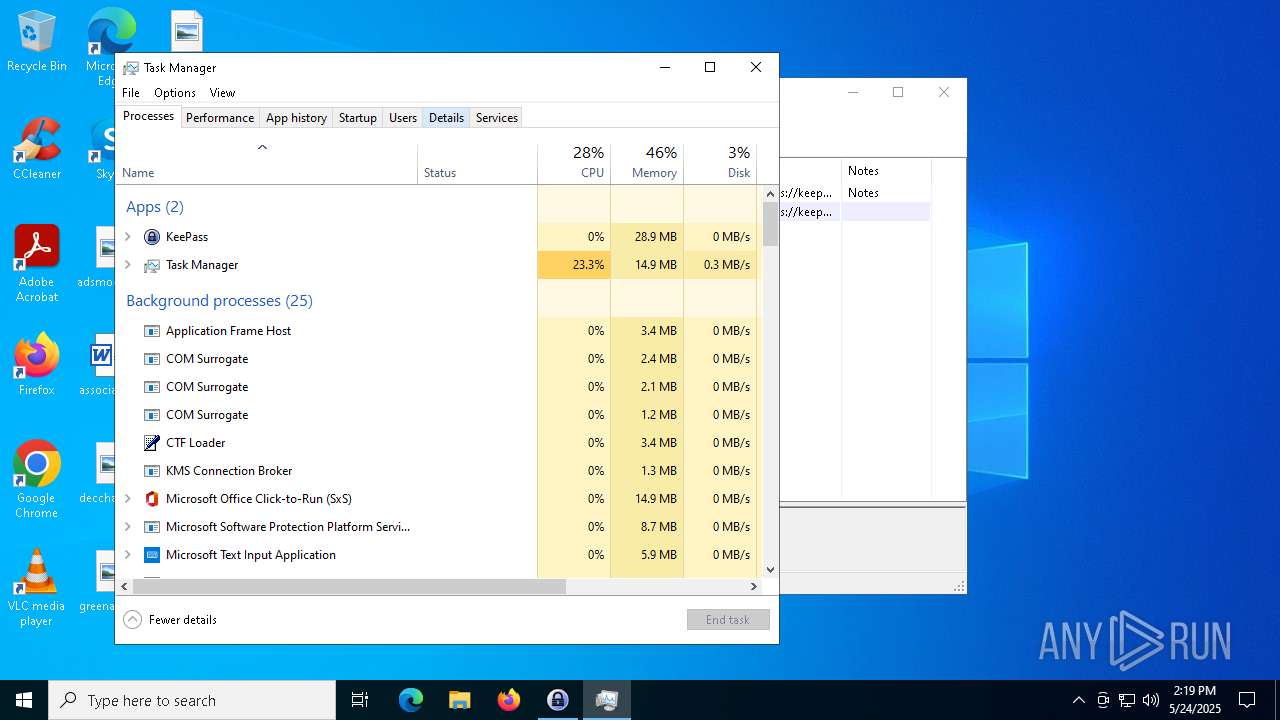Open the File menu
Viewport: 1280px width, 720px height.
[131, 93]
